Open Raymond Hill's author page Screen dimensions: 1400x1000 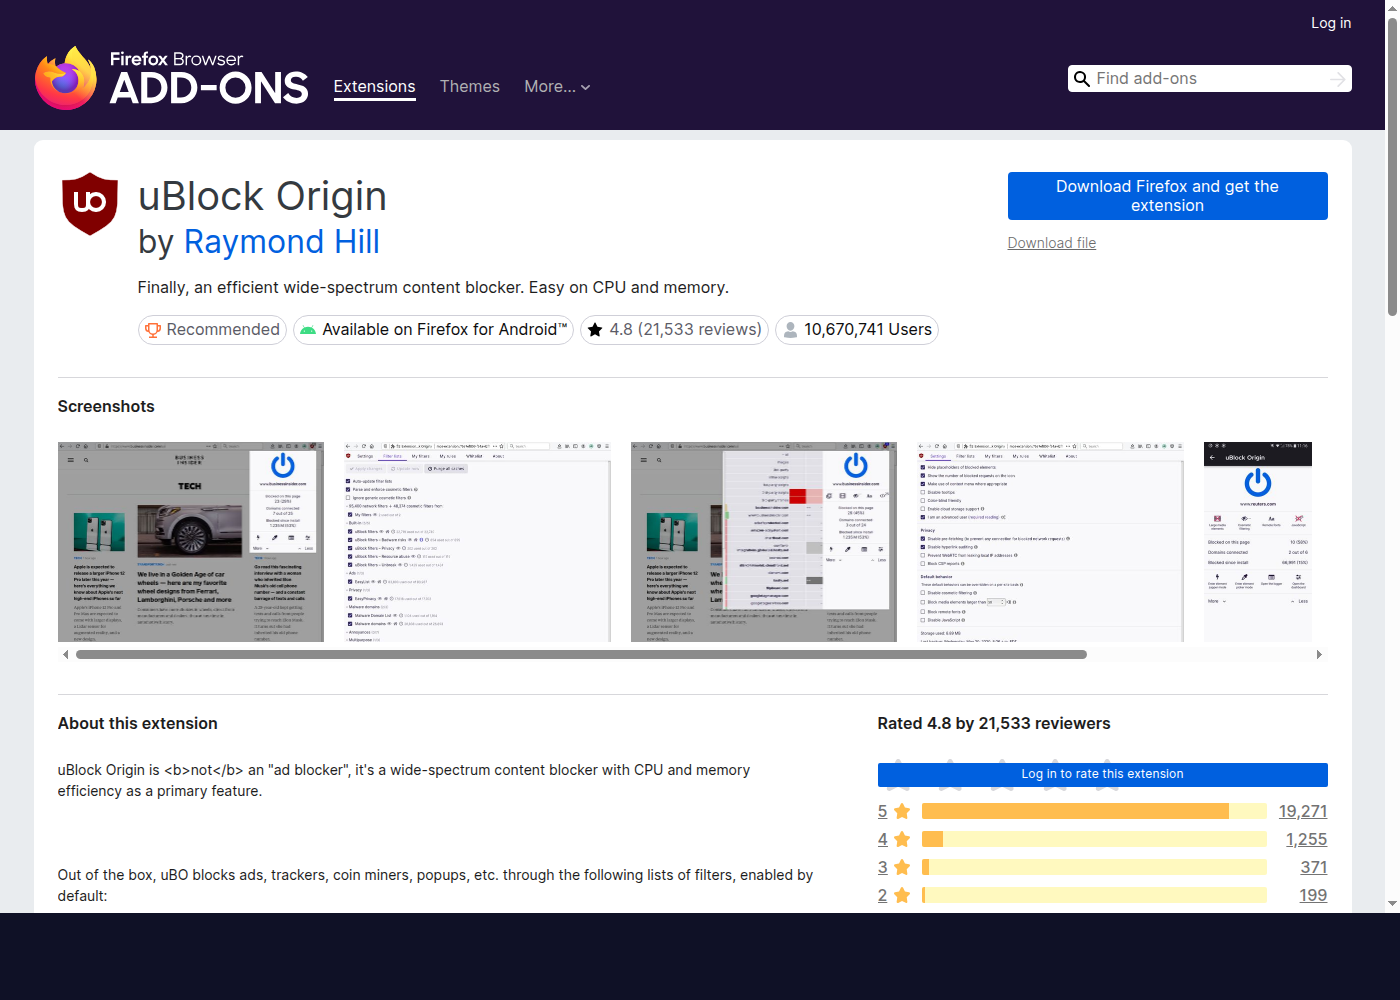[x=282, y=241]
